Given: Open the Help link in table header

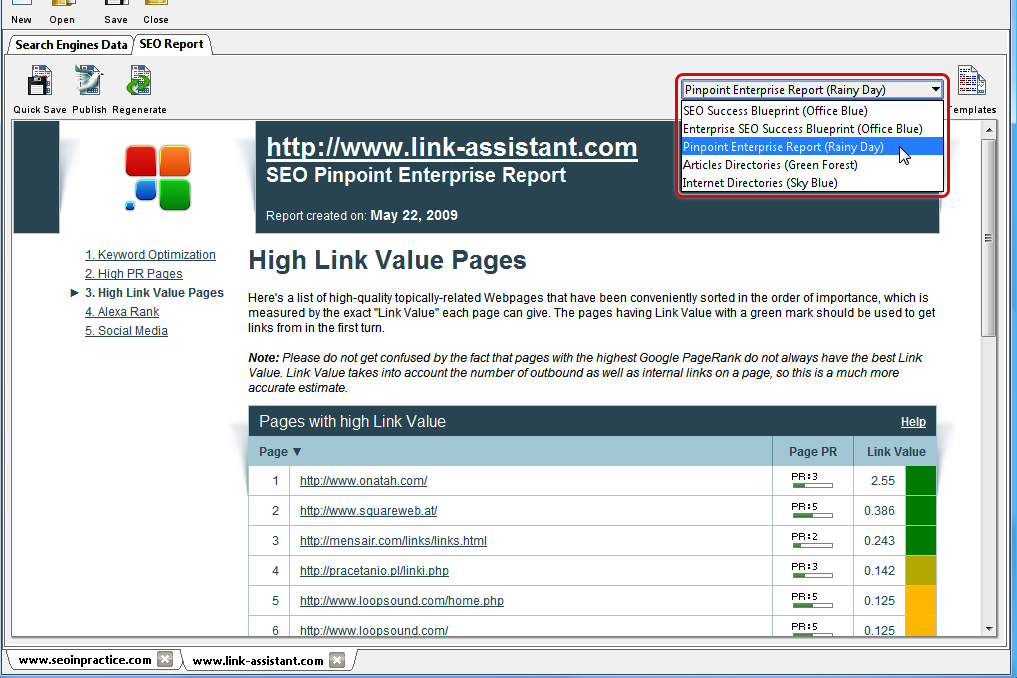Looking at the screenshot, I should (x=913, y=422).
